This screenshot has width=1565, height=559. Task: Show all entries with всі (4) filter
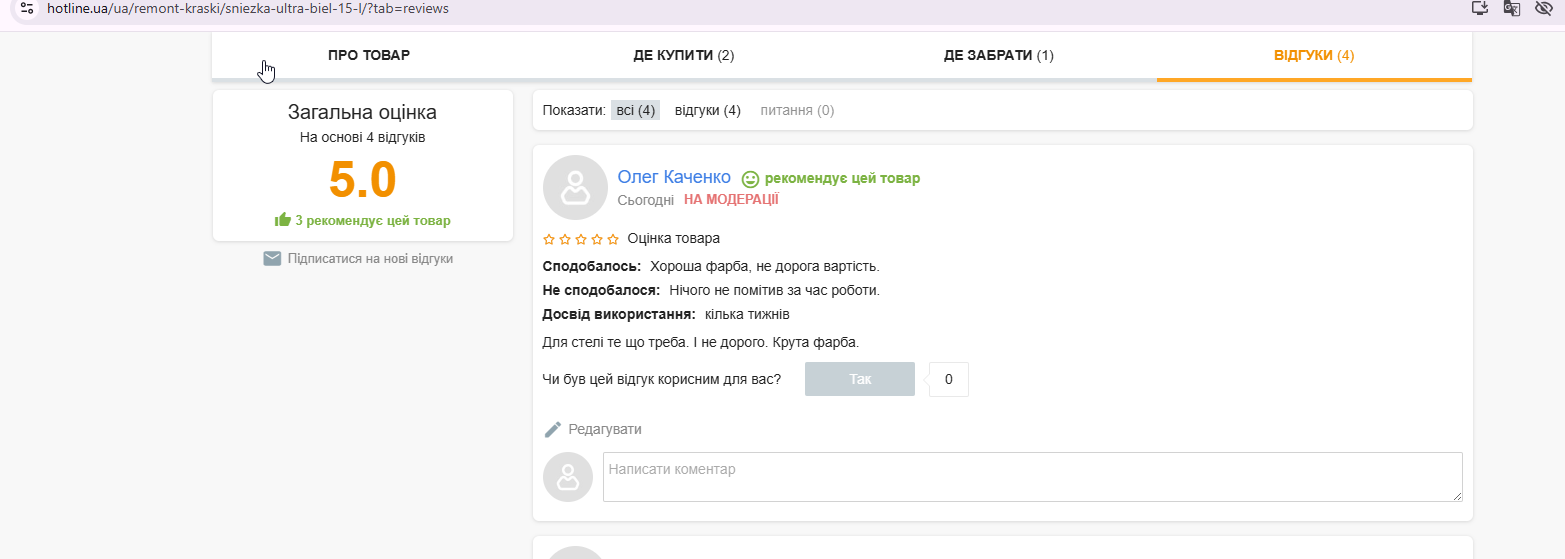tap(635, 110)
